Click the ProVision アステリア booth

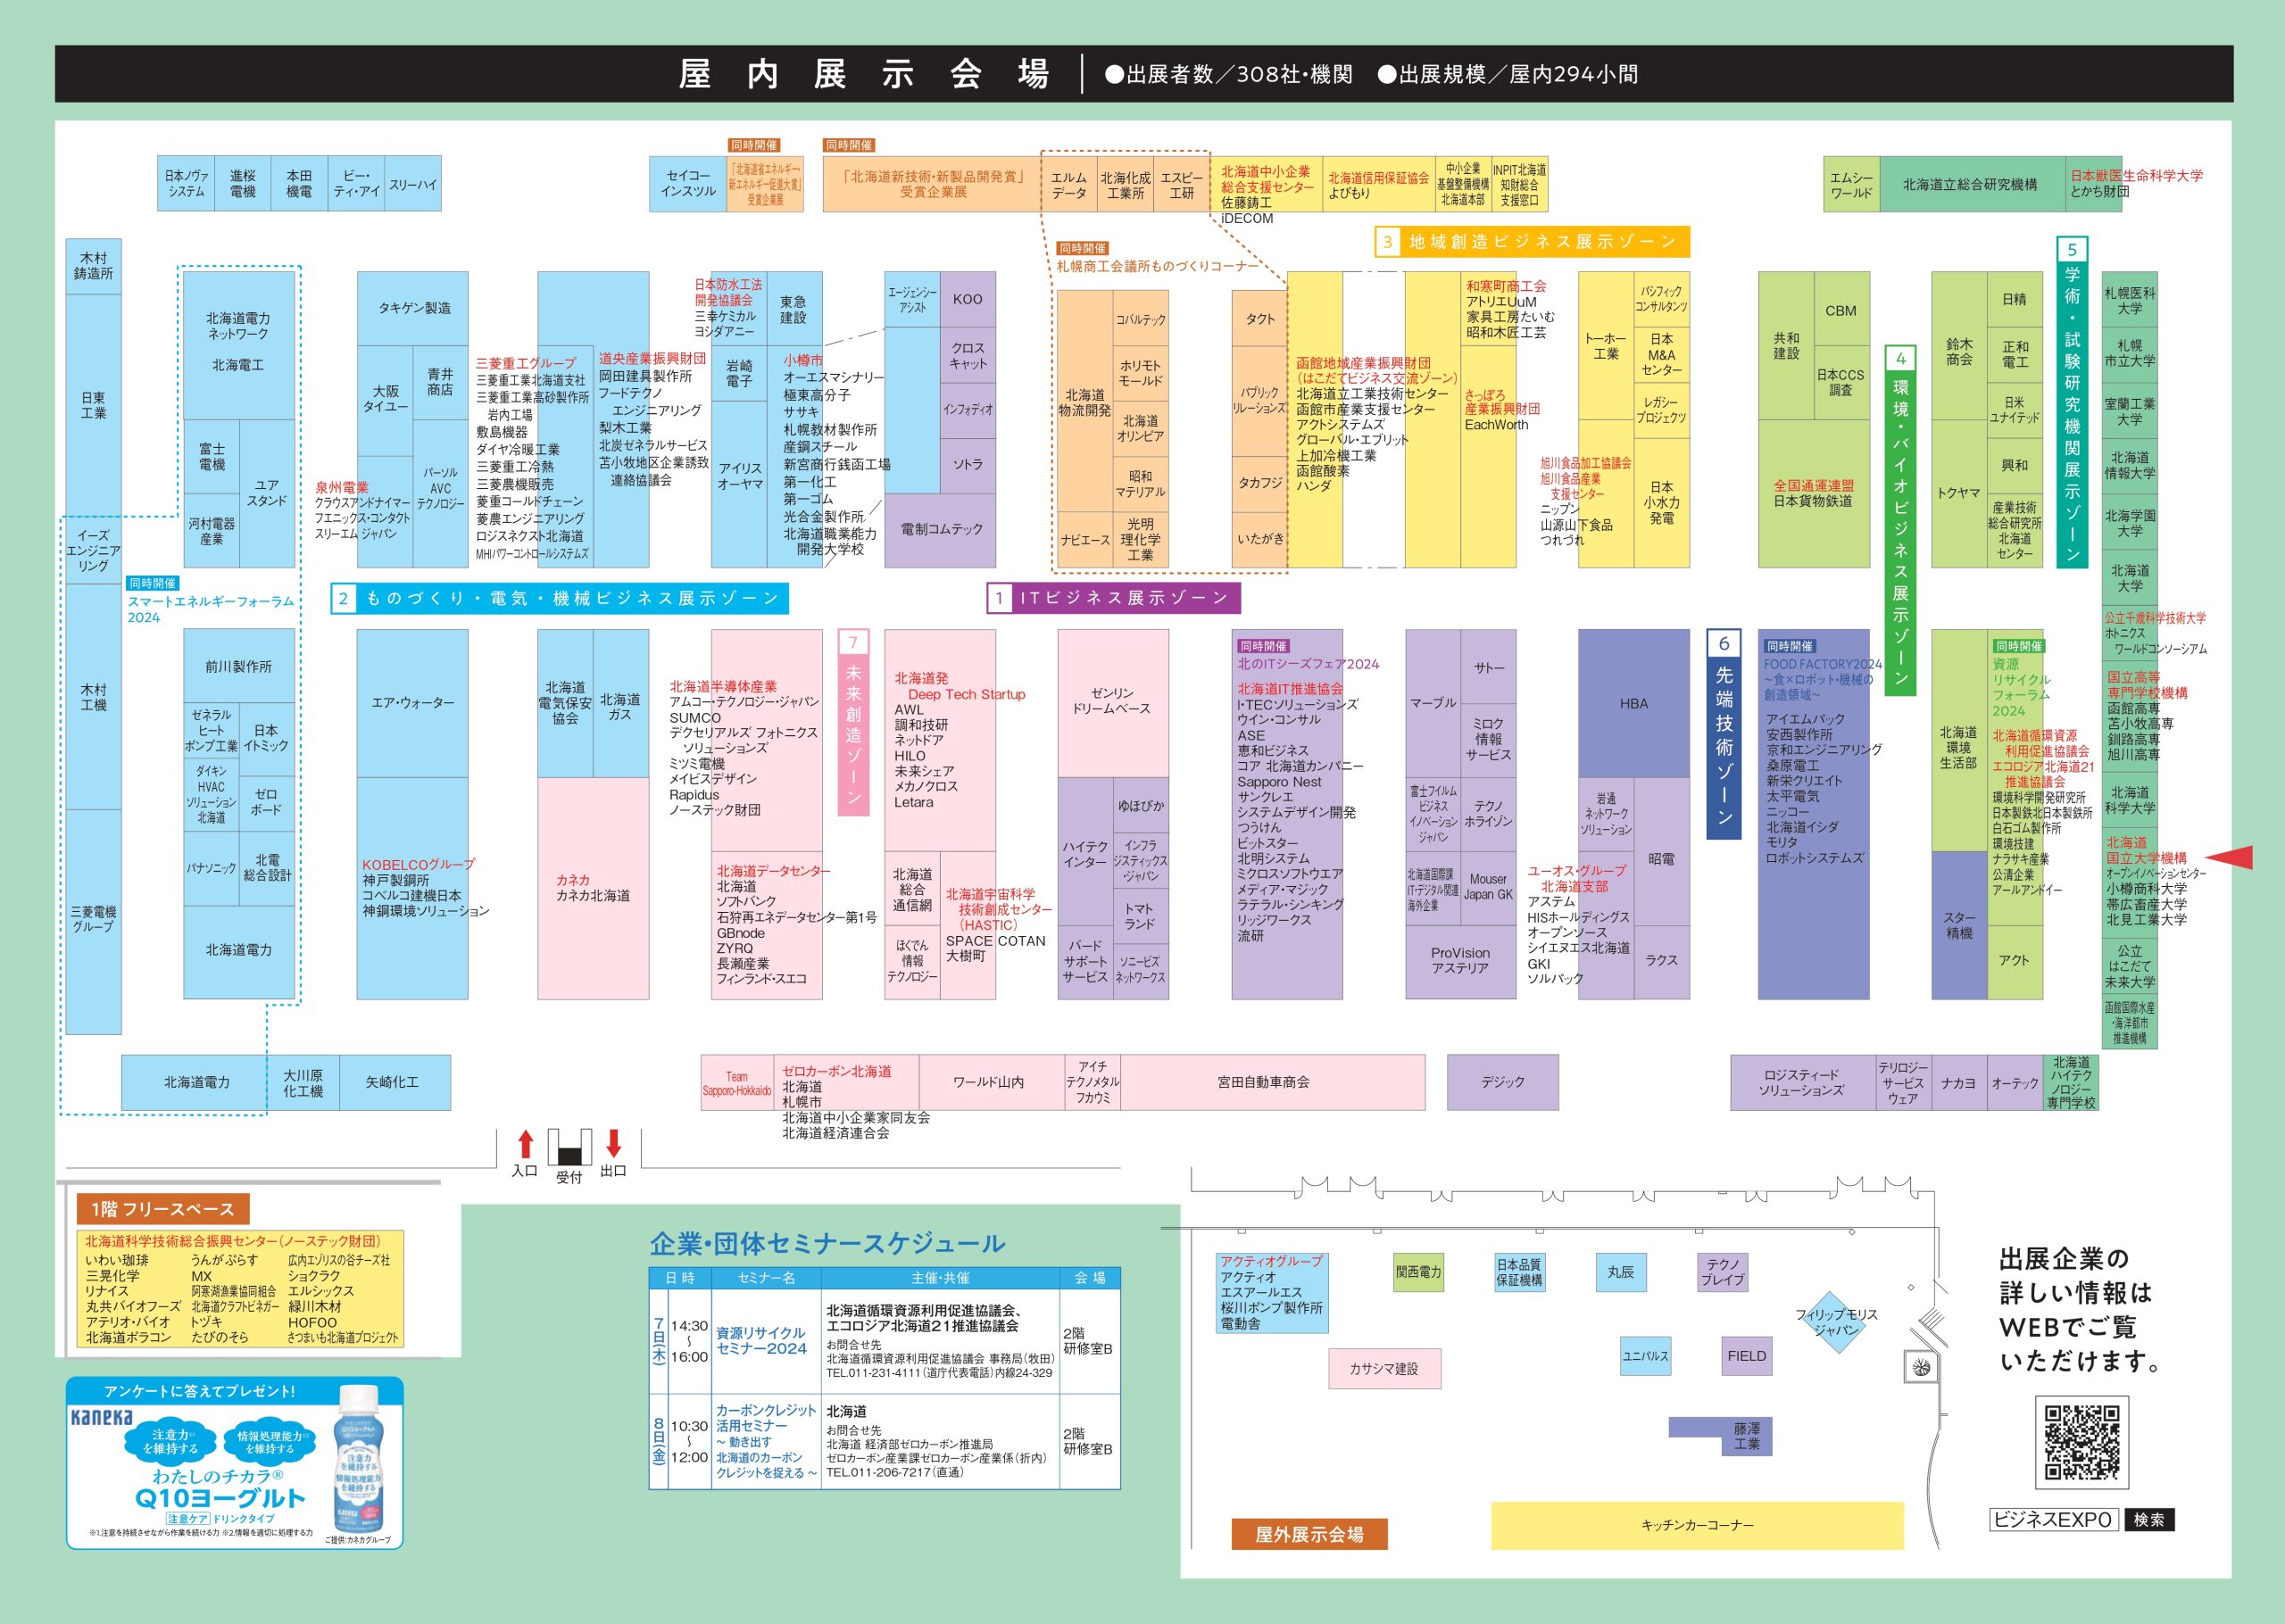(1460, 961)
